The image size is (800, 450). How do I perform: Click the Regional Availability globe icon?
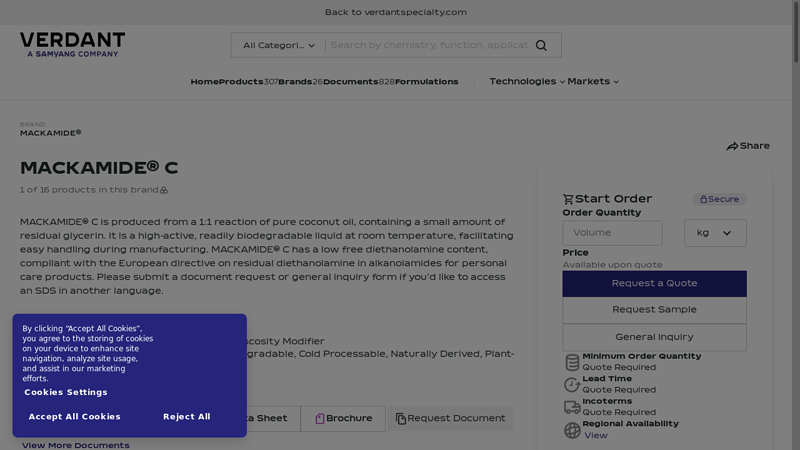(572, 430)
